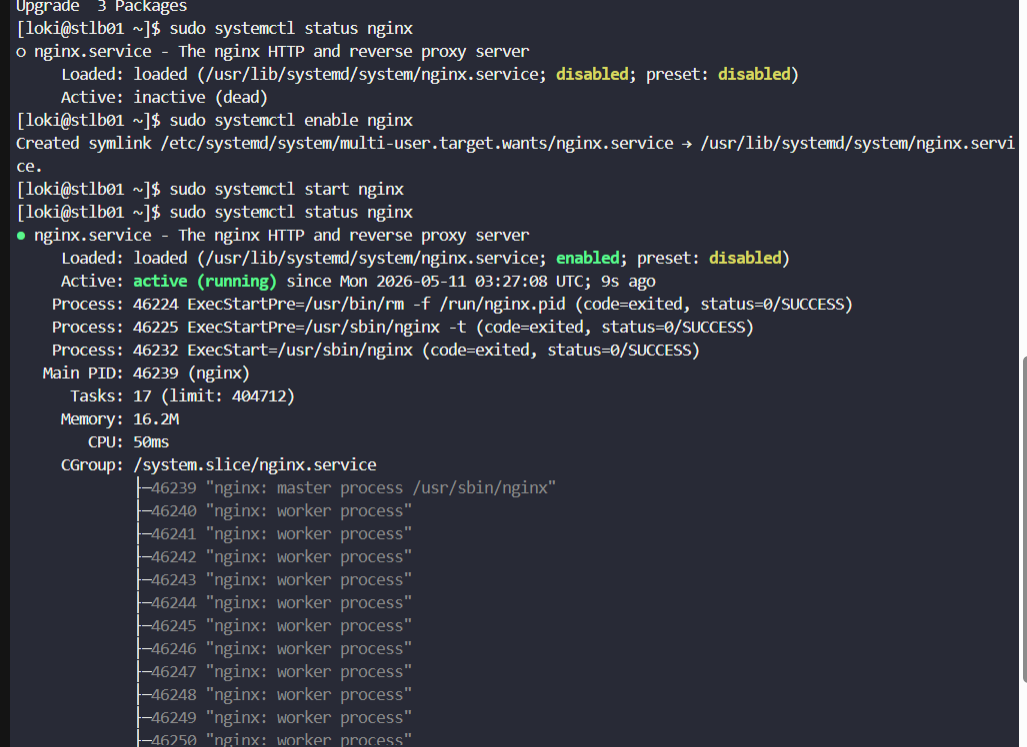Click the first yellow "disabled" in the inactive Loaded line
Screen dimensions: 1027x747
592,75
